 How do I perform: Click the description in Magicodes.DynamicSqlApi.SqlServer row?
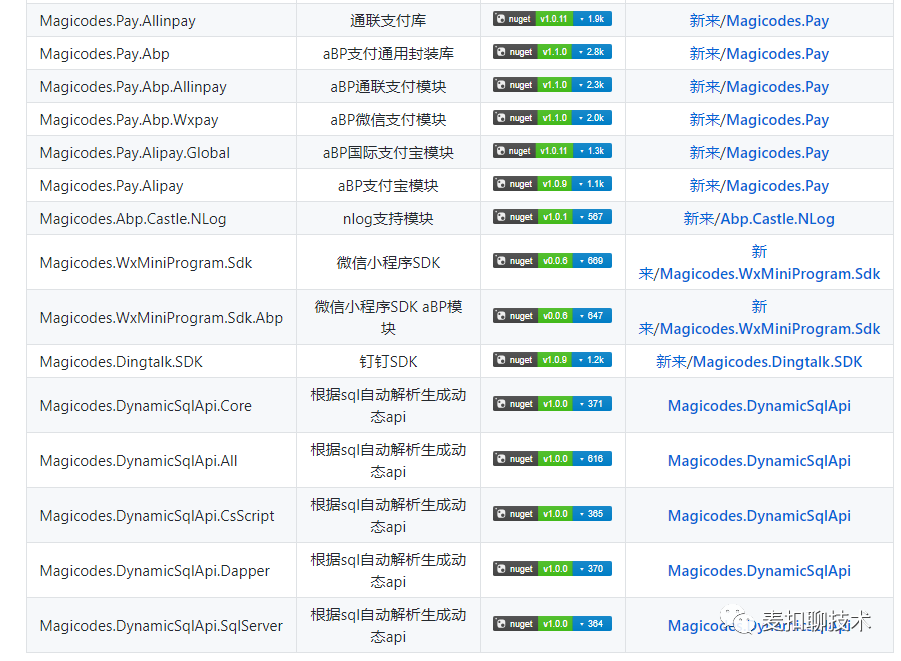click(x=388, y=626)
